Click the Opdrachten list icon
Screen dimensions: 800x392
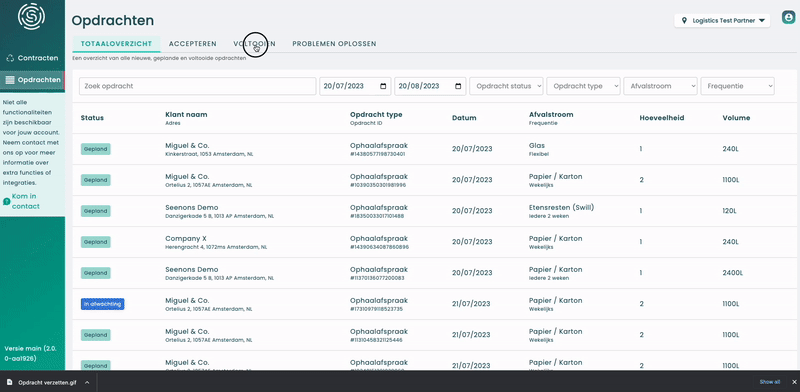pyautogui.click(x=10, y=80)
